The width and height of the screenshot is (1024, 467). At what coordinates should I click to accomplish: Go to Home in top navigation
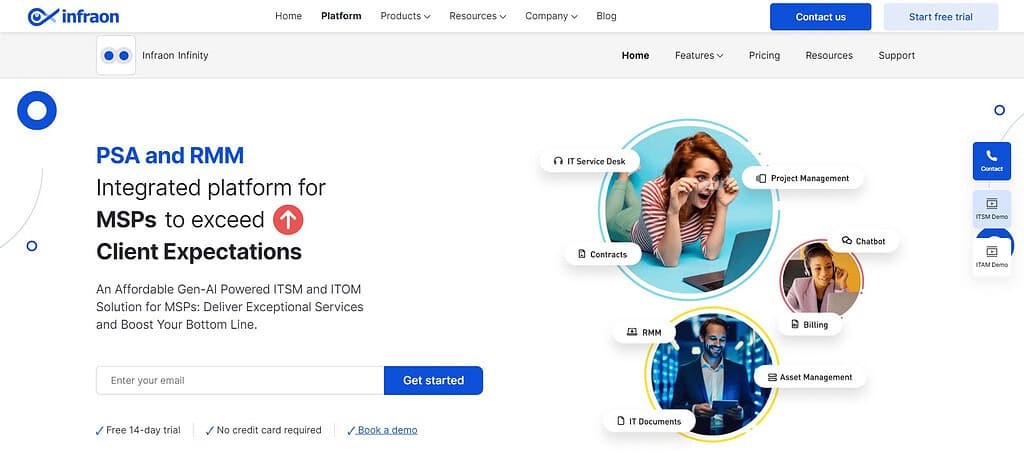pos(288,16)
